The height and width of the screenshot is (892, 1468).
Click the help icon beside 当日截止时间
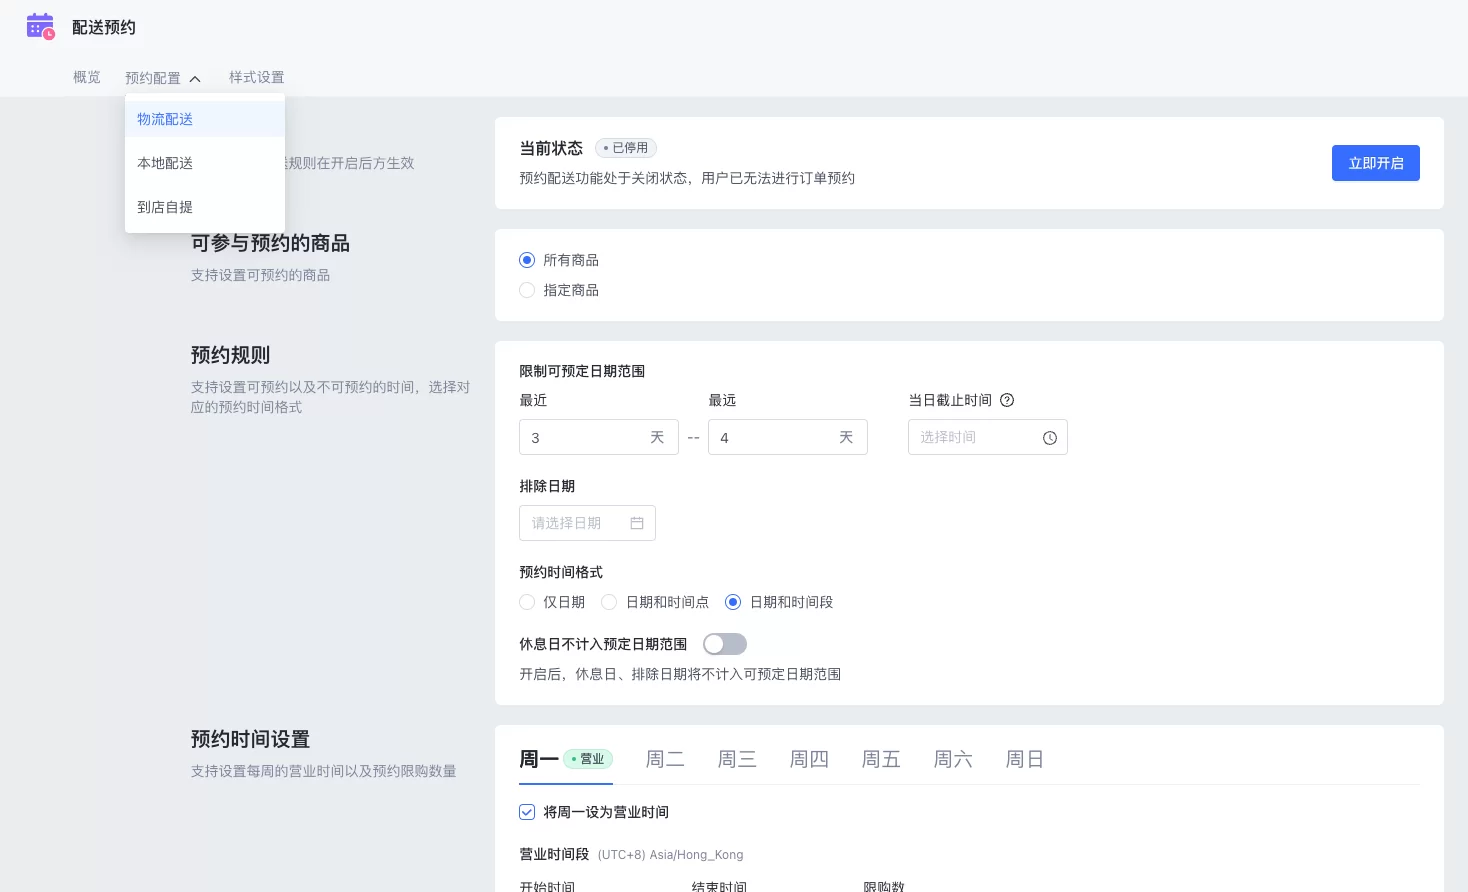pos(1007,400)
